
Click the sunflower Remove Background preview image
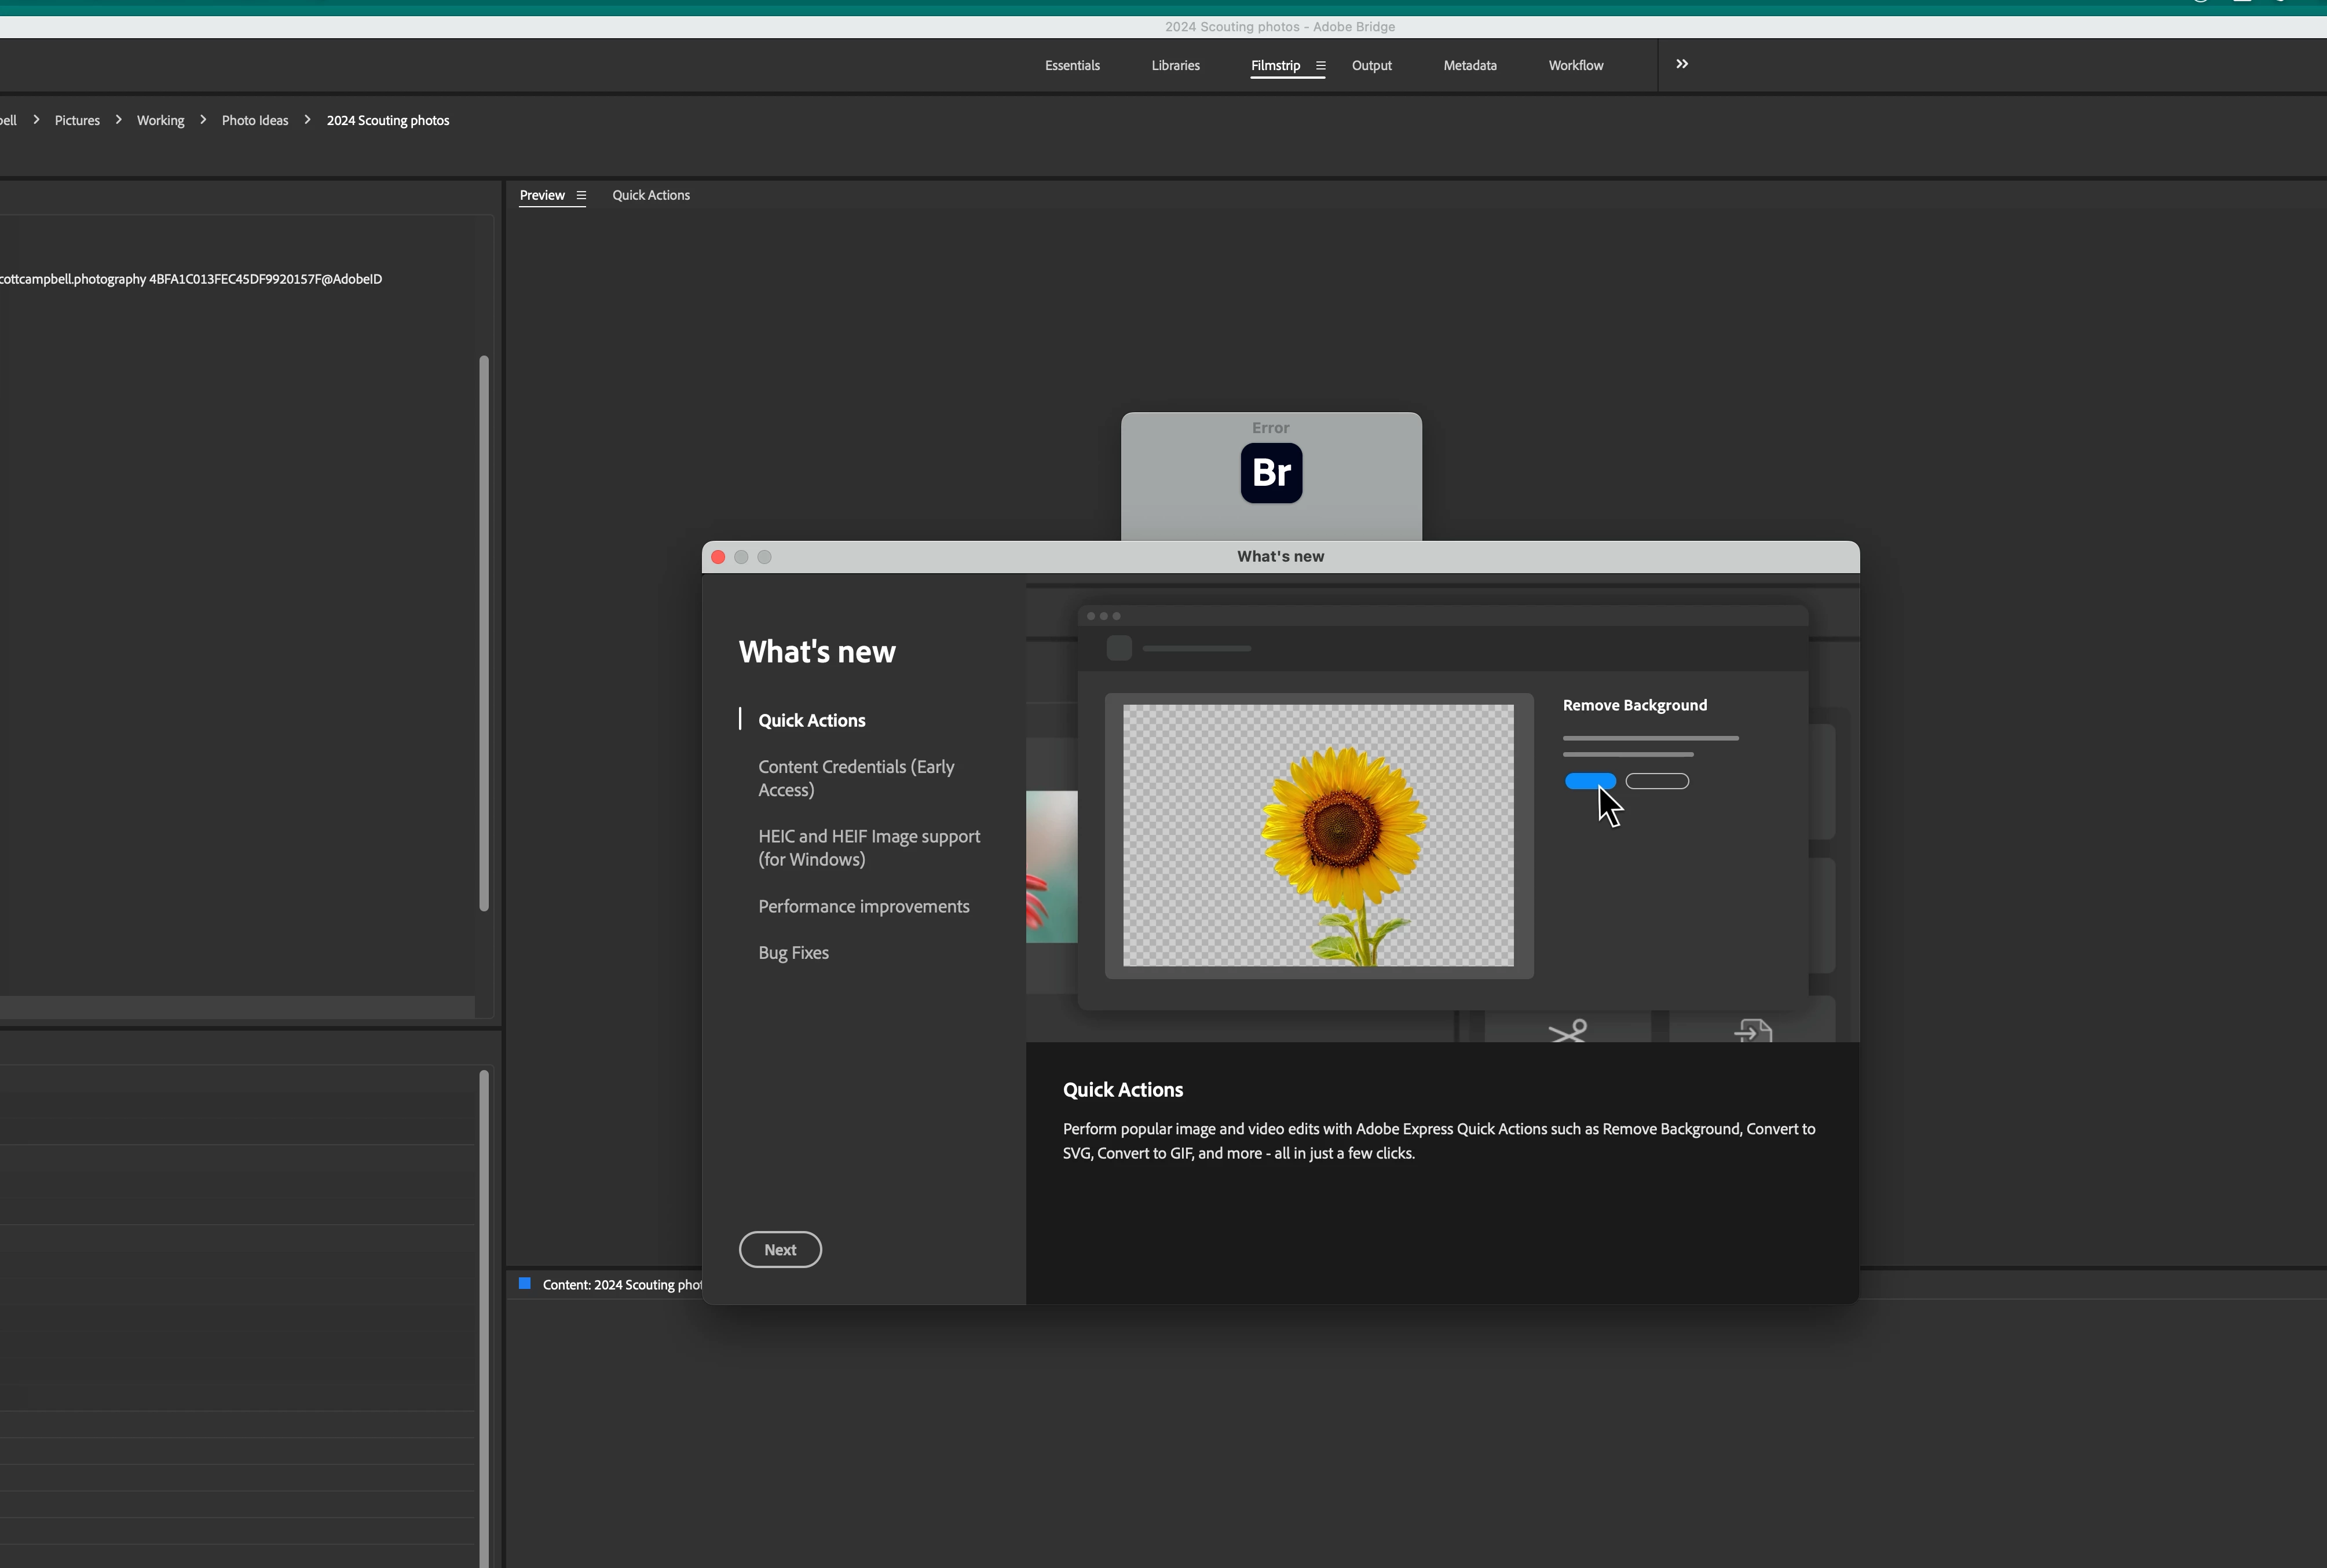click(x=1318, y=836)
